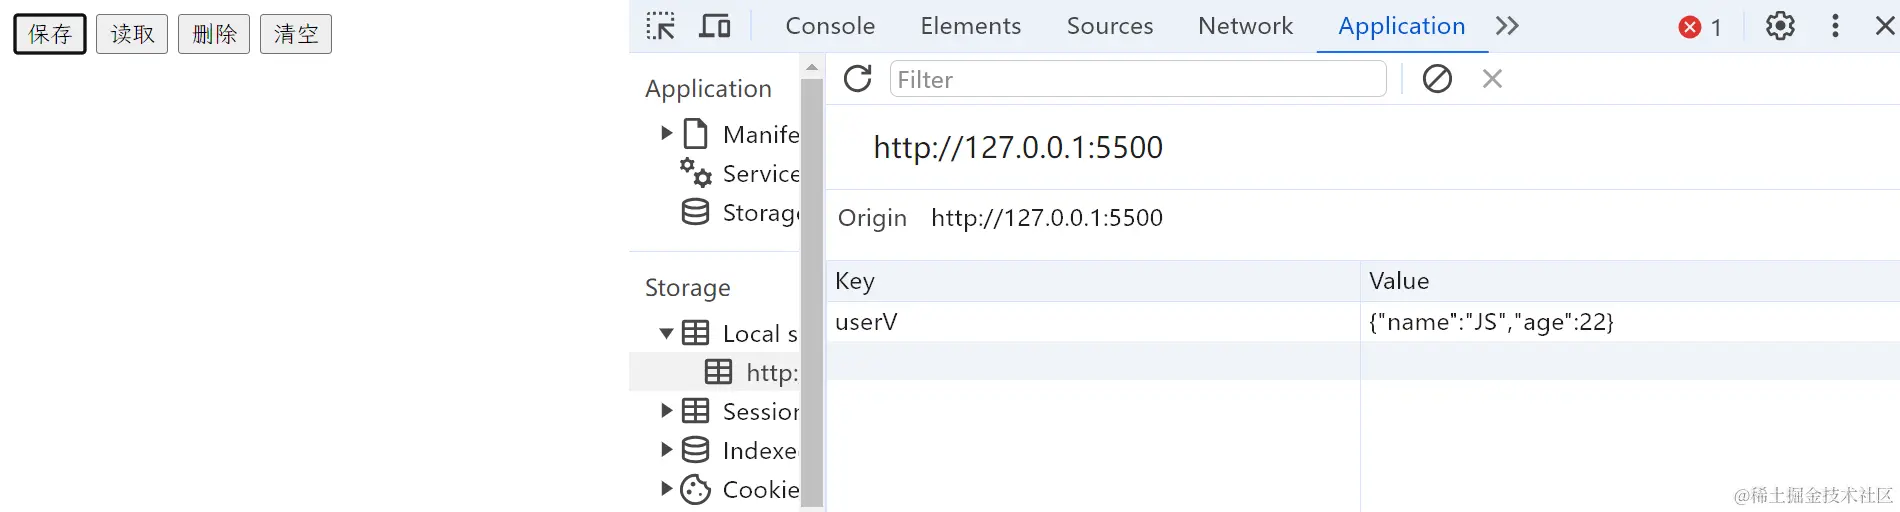1900x512 pixels.
Task: Open the Network tab
Action: point(1245,26)
